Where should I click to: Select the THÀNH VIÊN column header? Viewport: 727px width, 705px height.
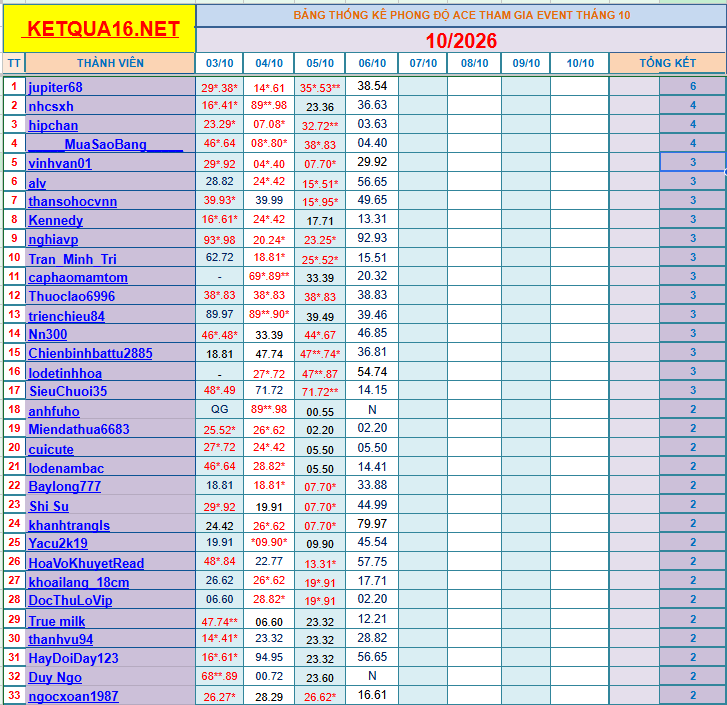tap(110, 63)
